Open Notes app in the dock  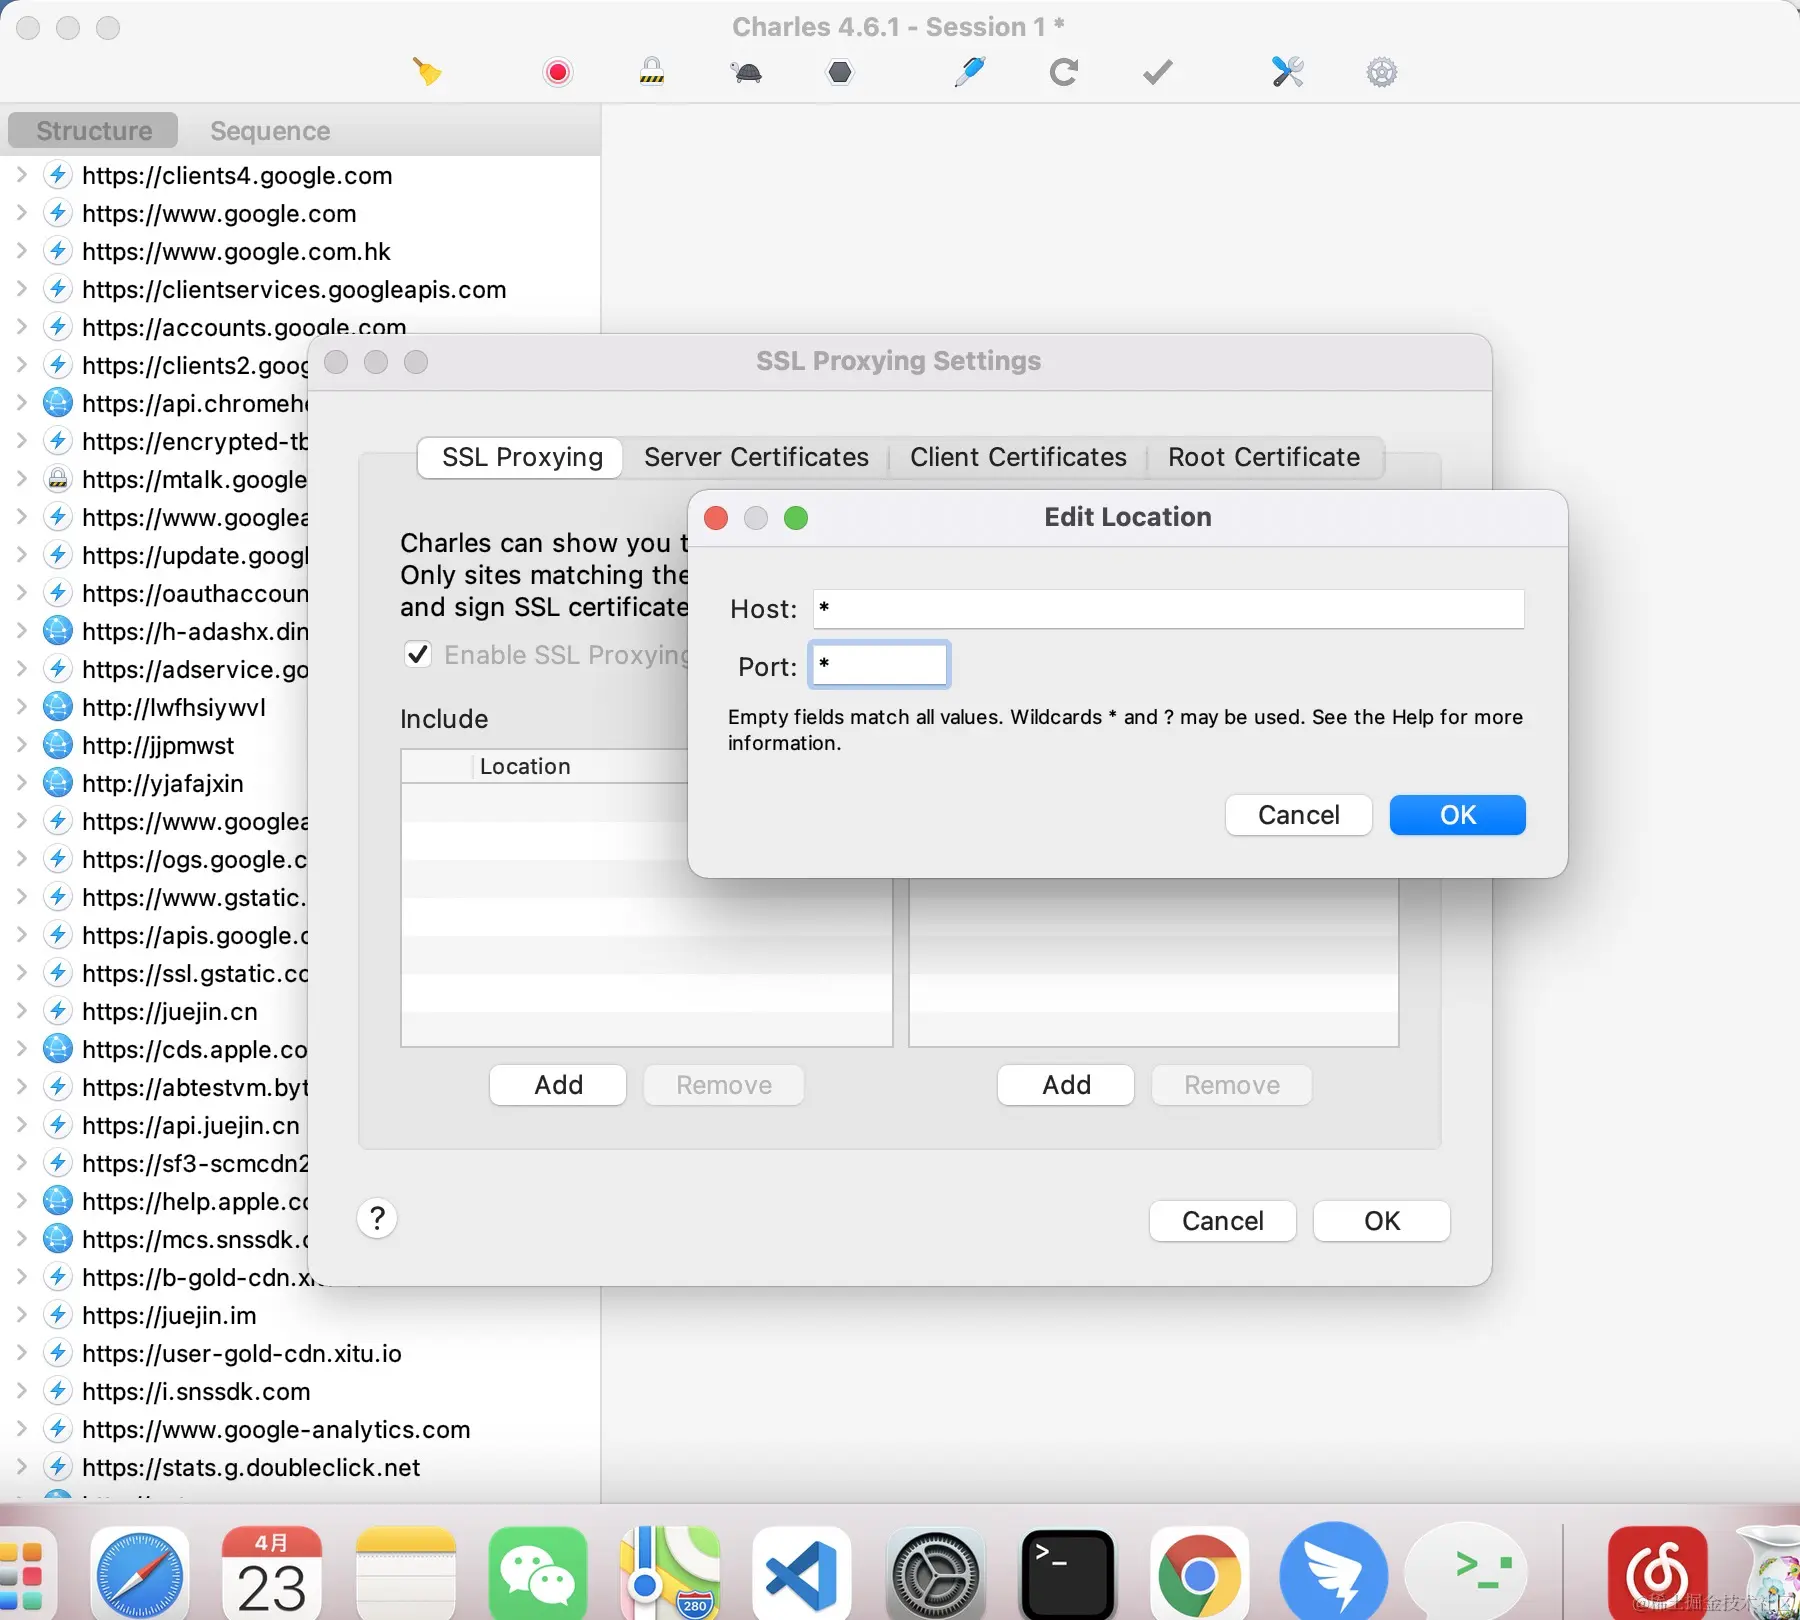(x=406, y=1574)
